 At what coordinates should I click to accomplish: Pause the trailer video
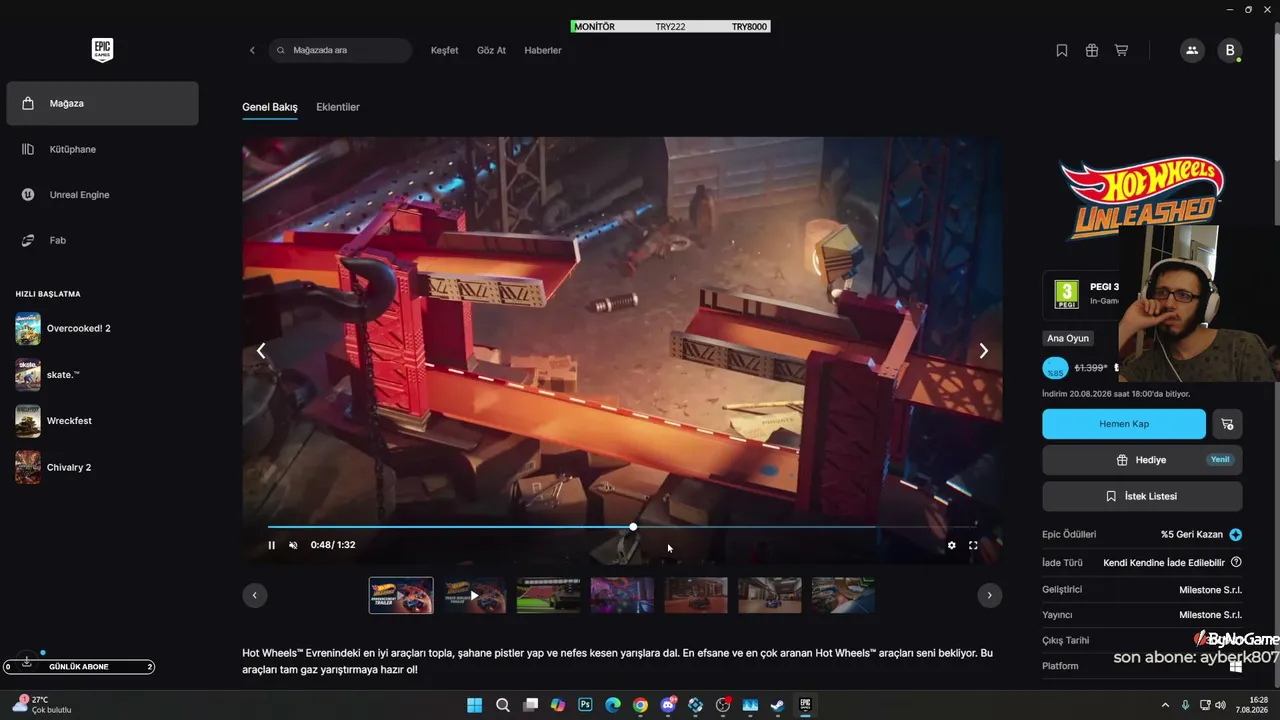tap(271, 545)
